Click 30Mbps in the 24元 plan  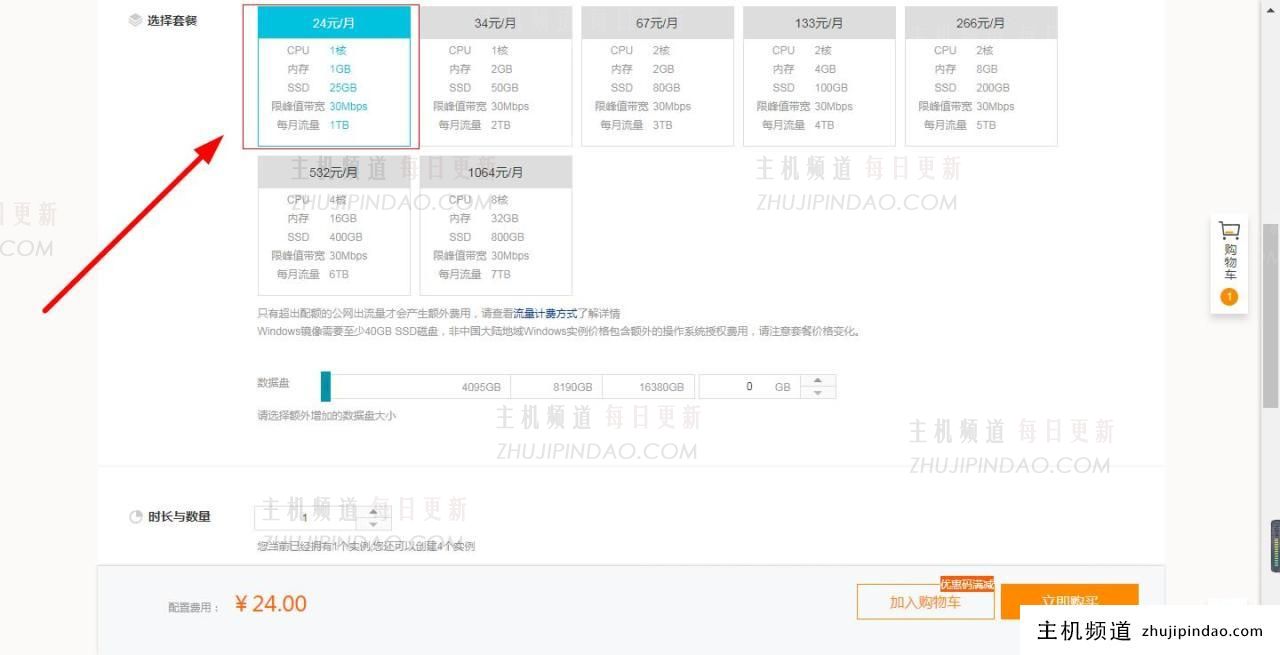point(348,106)
